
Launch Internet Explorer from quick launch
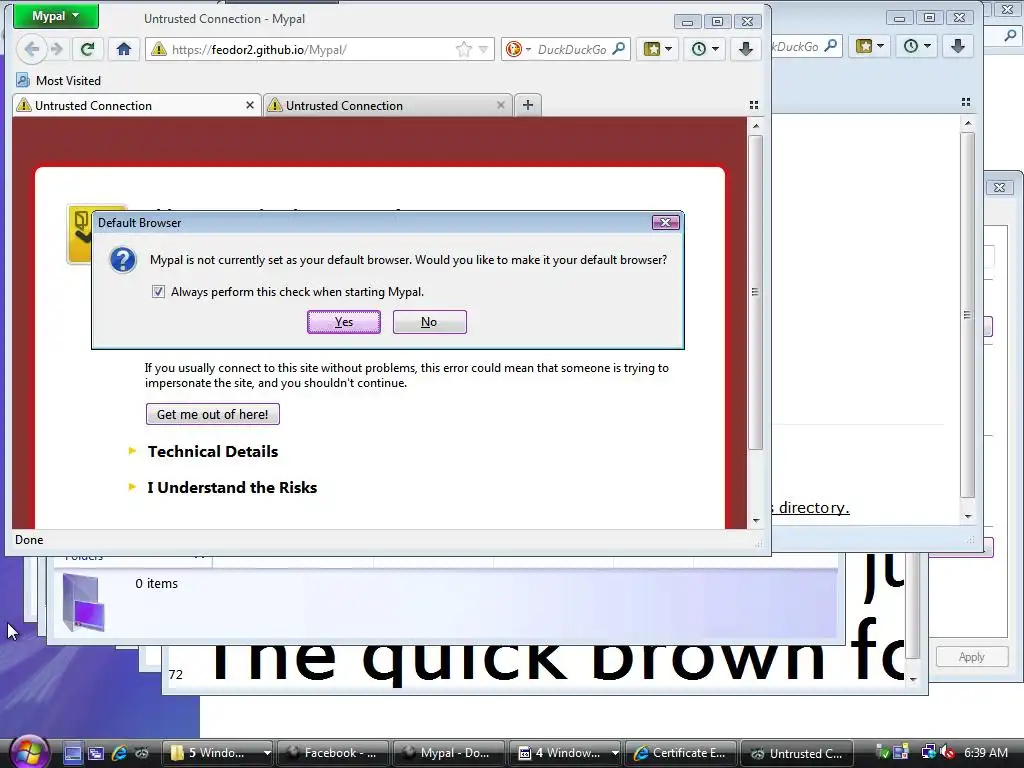(119, 753)
